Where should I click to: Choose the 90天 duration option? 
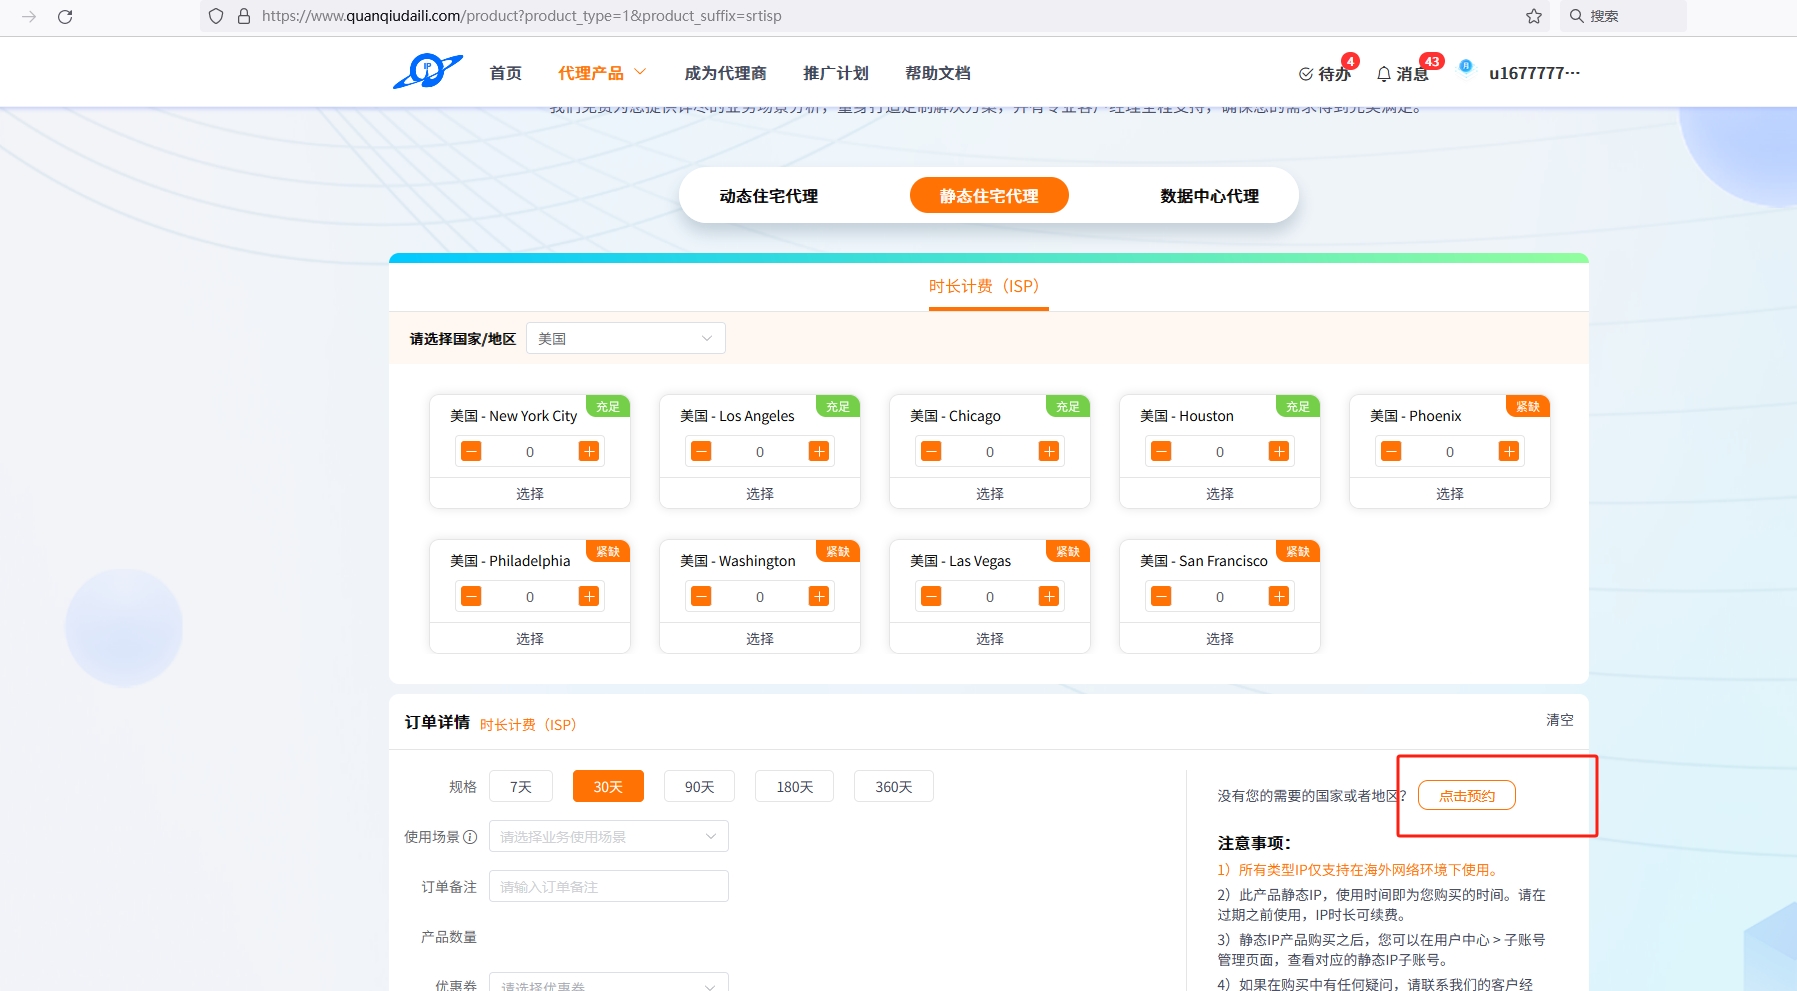699,787
